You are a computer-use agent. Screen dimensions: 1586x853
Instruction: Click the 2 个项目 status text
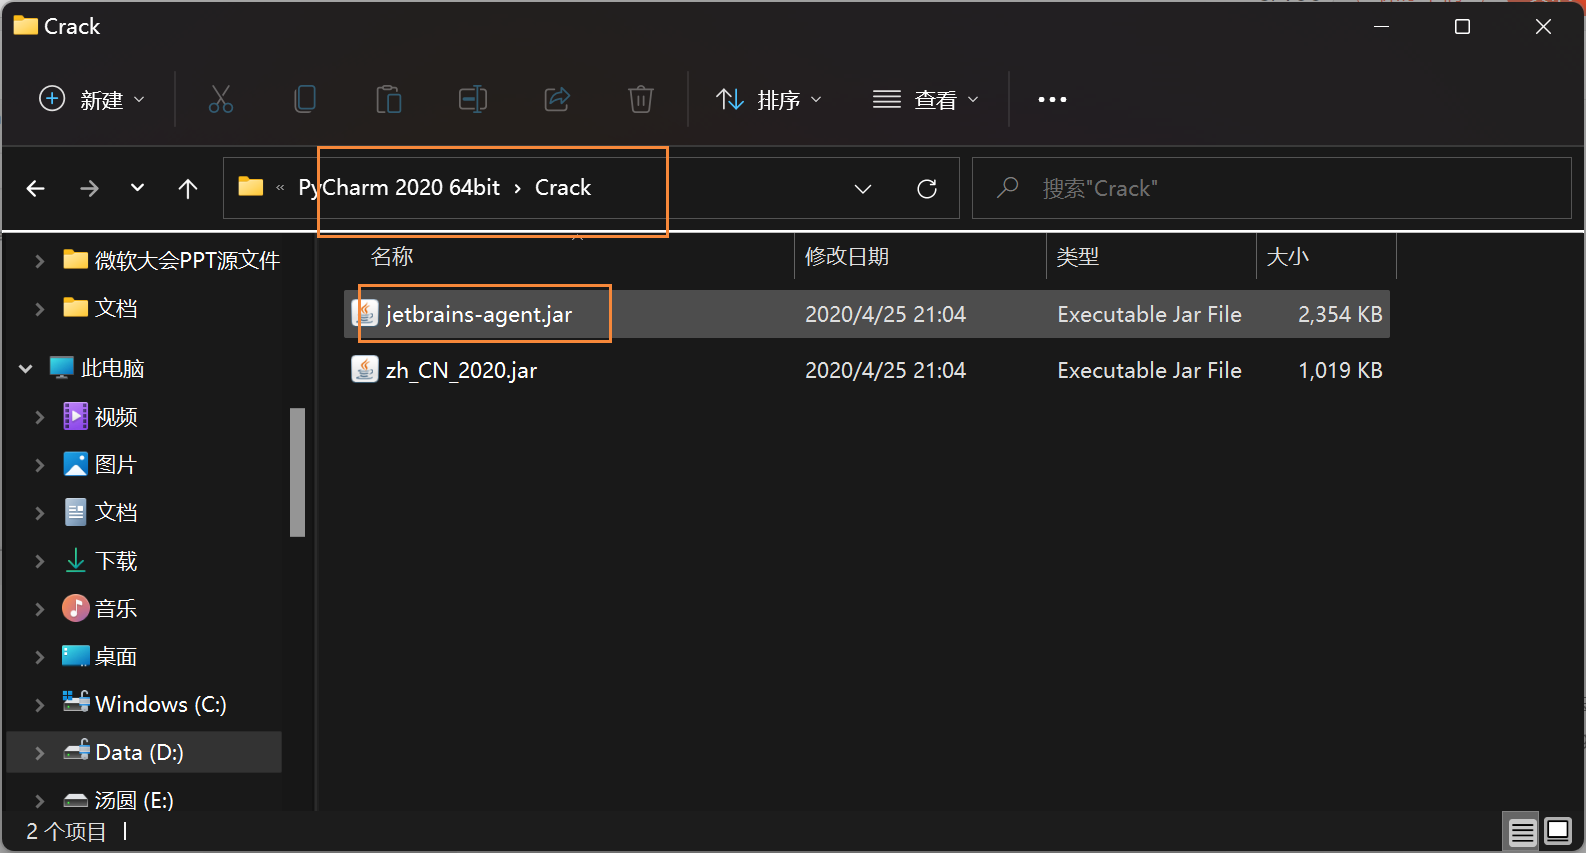click(x=66, y=832)
